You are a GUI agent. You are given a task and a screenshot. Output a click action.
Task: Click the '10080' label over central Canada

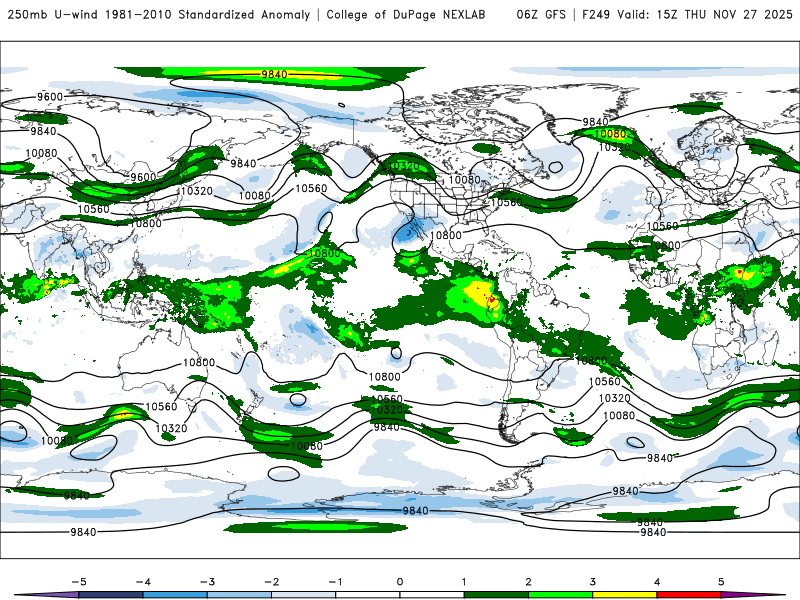(465, 180)
